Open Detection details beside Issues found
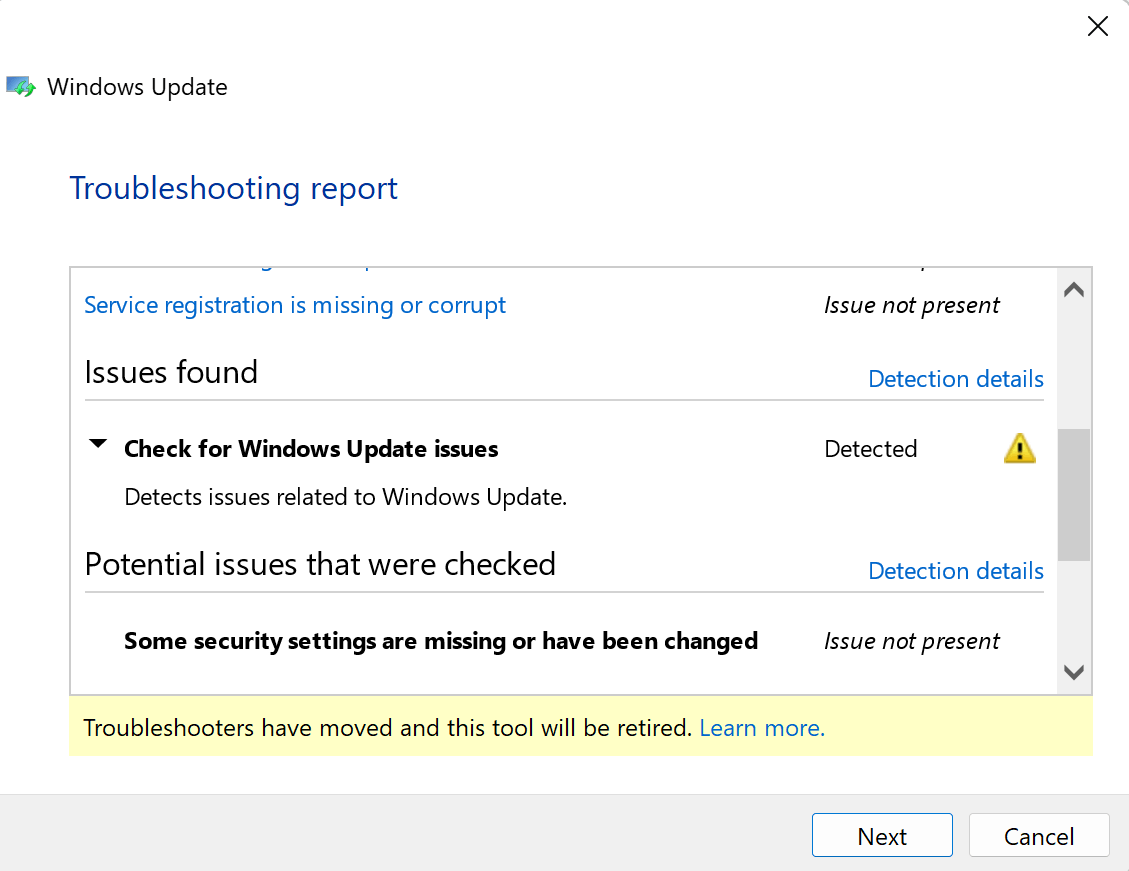This screenshot has height=871, width=1129. pyautogui.click(x=955, y=379)
